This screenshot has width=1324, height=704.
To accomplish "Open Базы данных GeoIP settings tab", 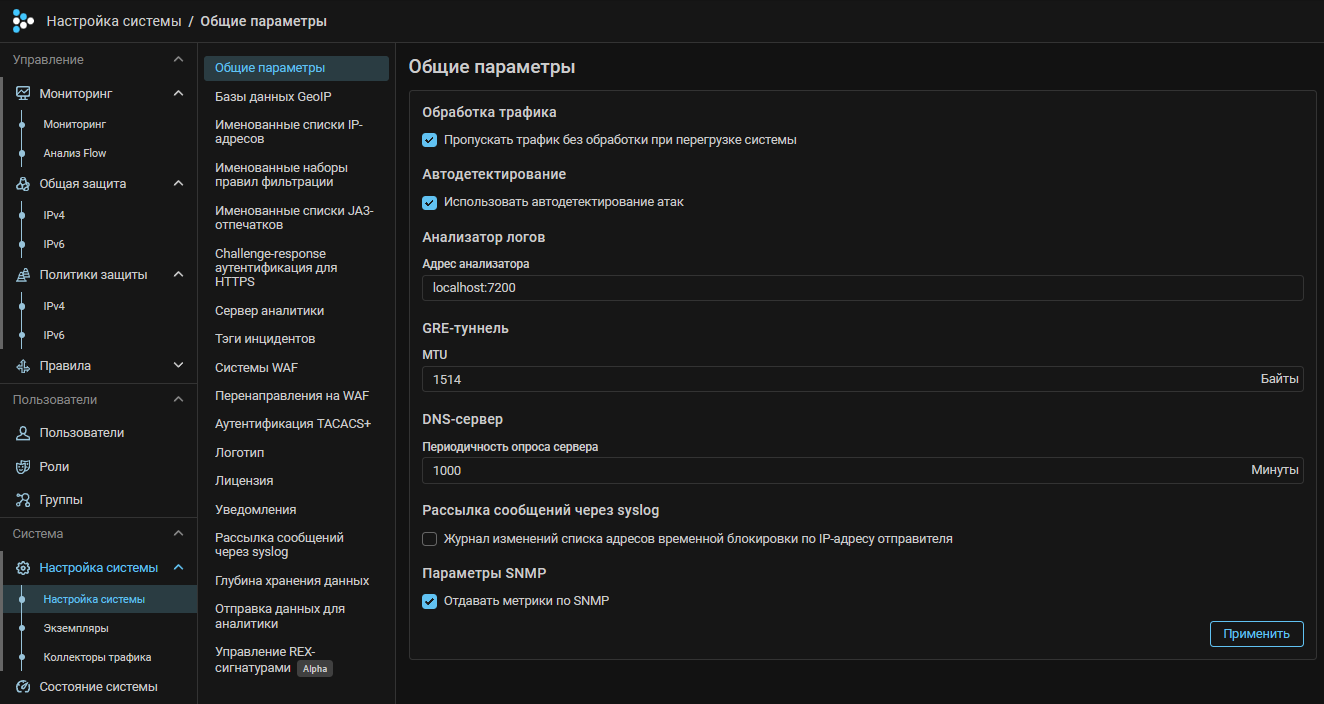I will click(273, 97).
